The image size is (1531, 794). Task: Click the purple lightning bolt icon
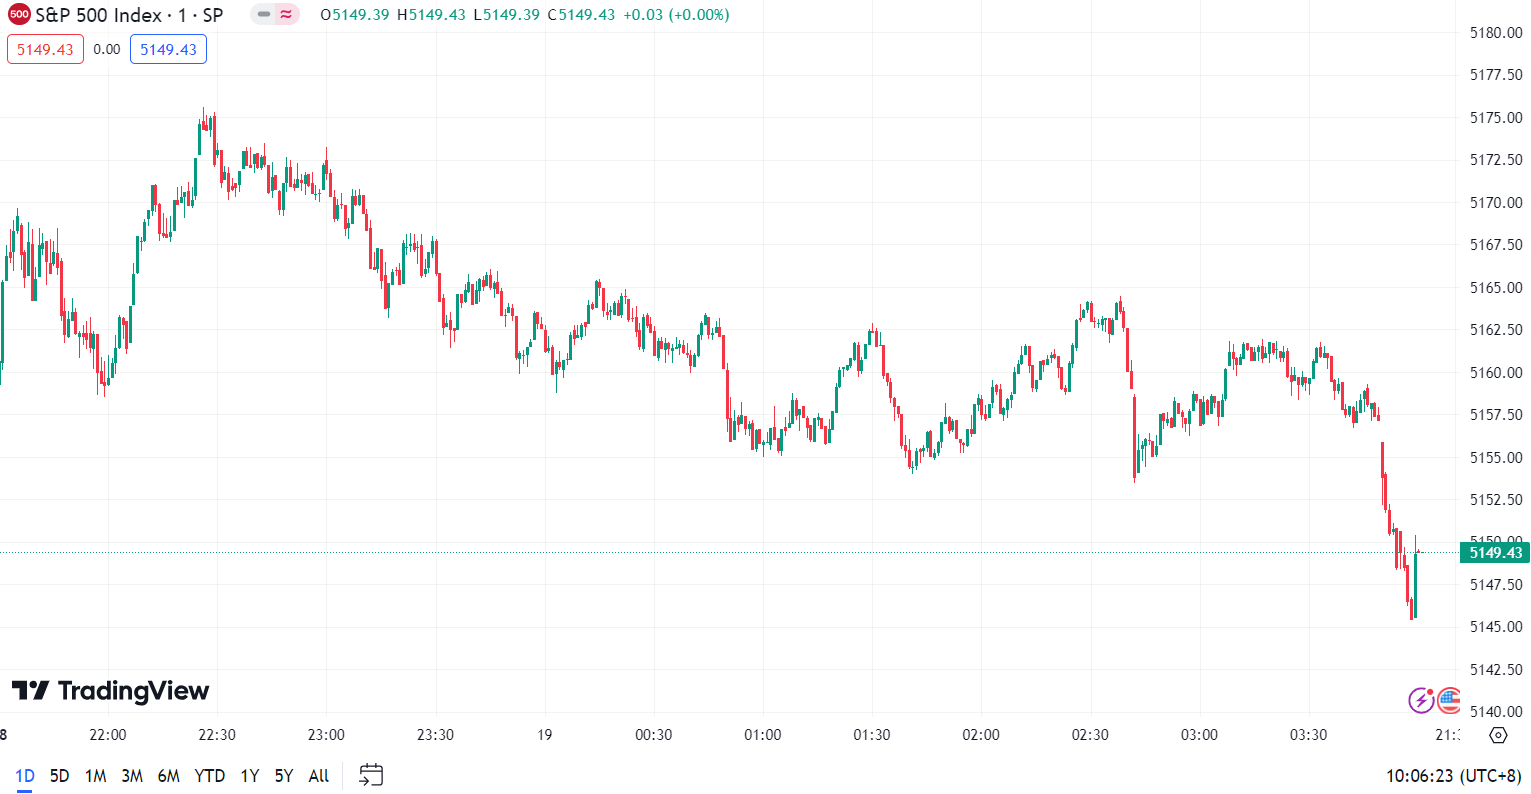tap(1421, 700)
